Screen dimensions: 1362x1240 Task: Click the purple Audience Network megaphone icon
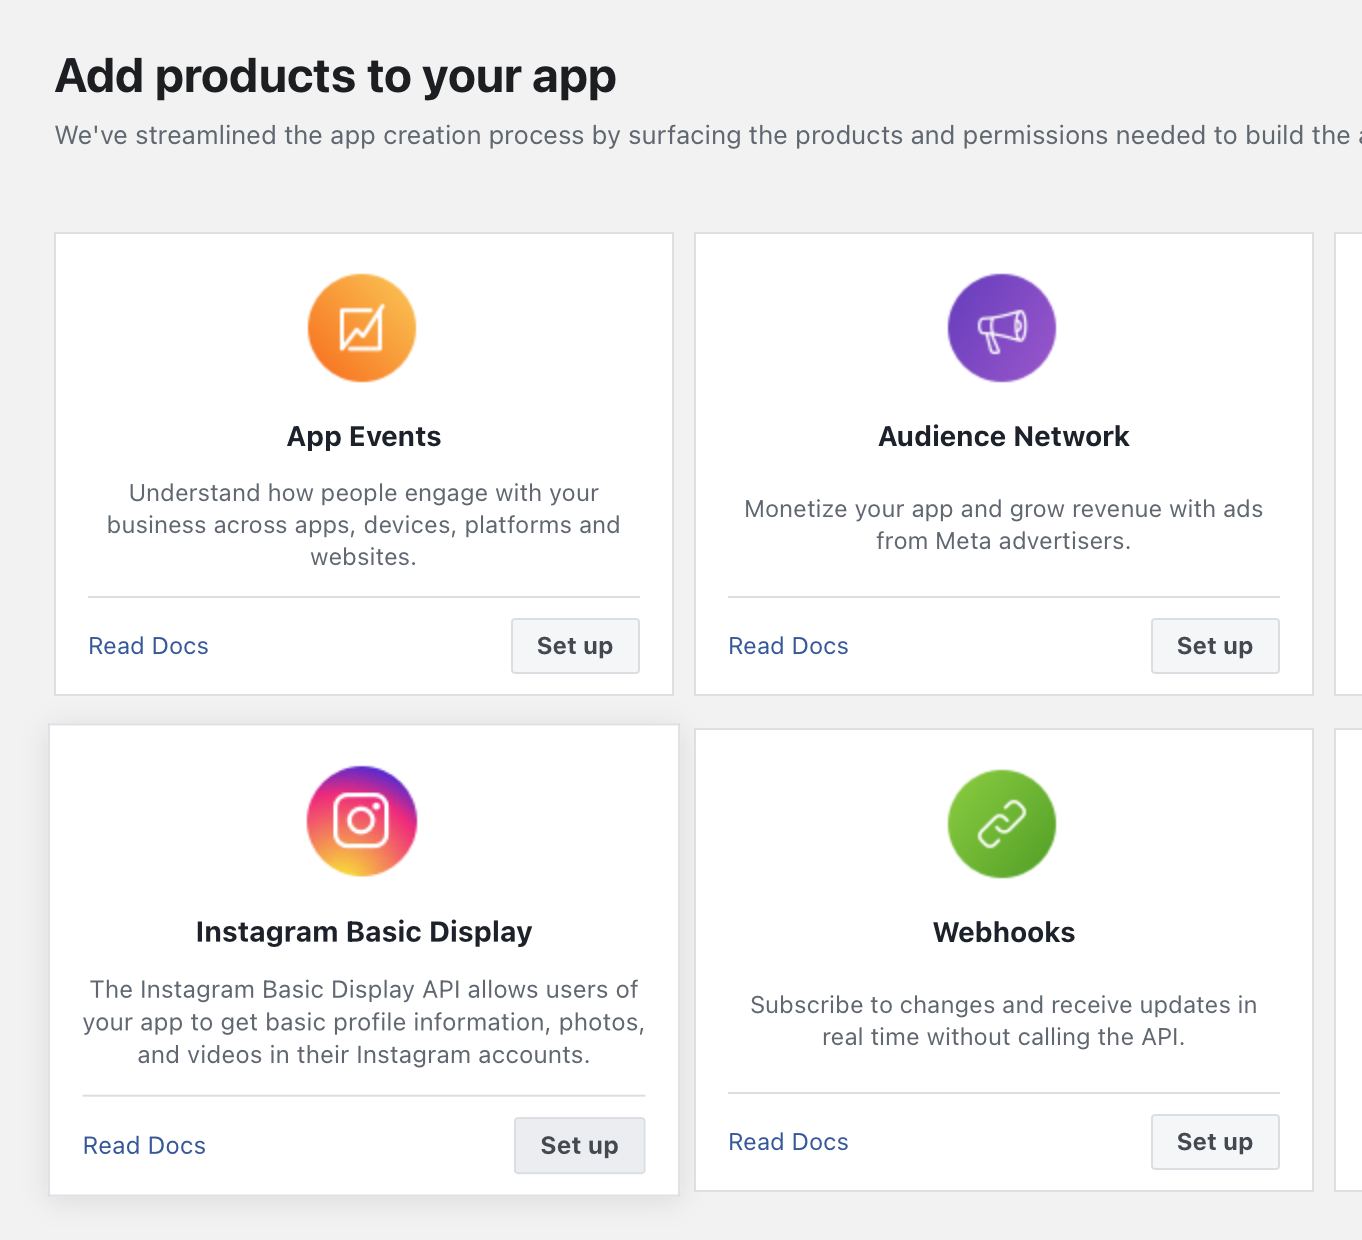(x=1002, y=328)
